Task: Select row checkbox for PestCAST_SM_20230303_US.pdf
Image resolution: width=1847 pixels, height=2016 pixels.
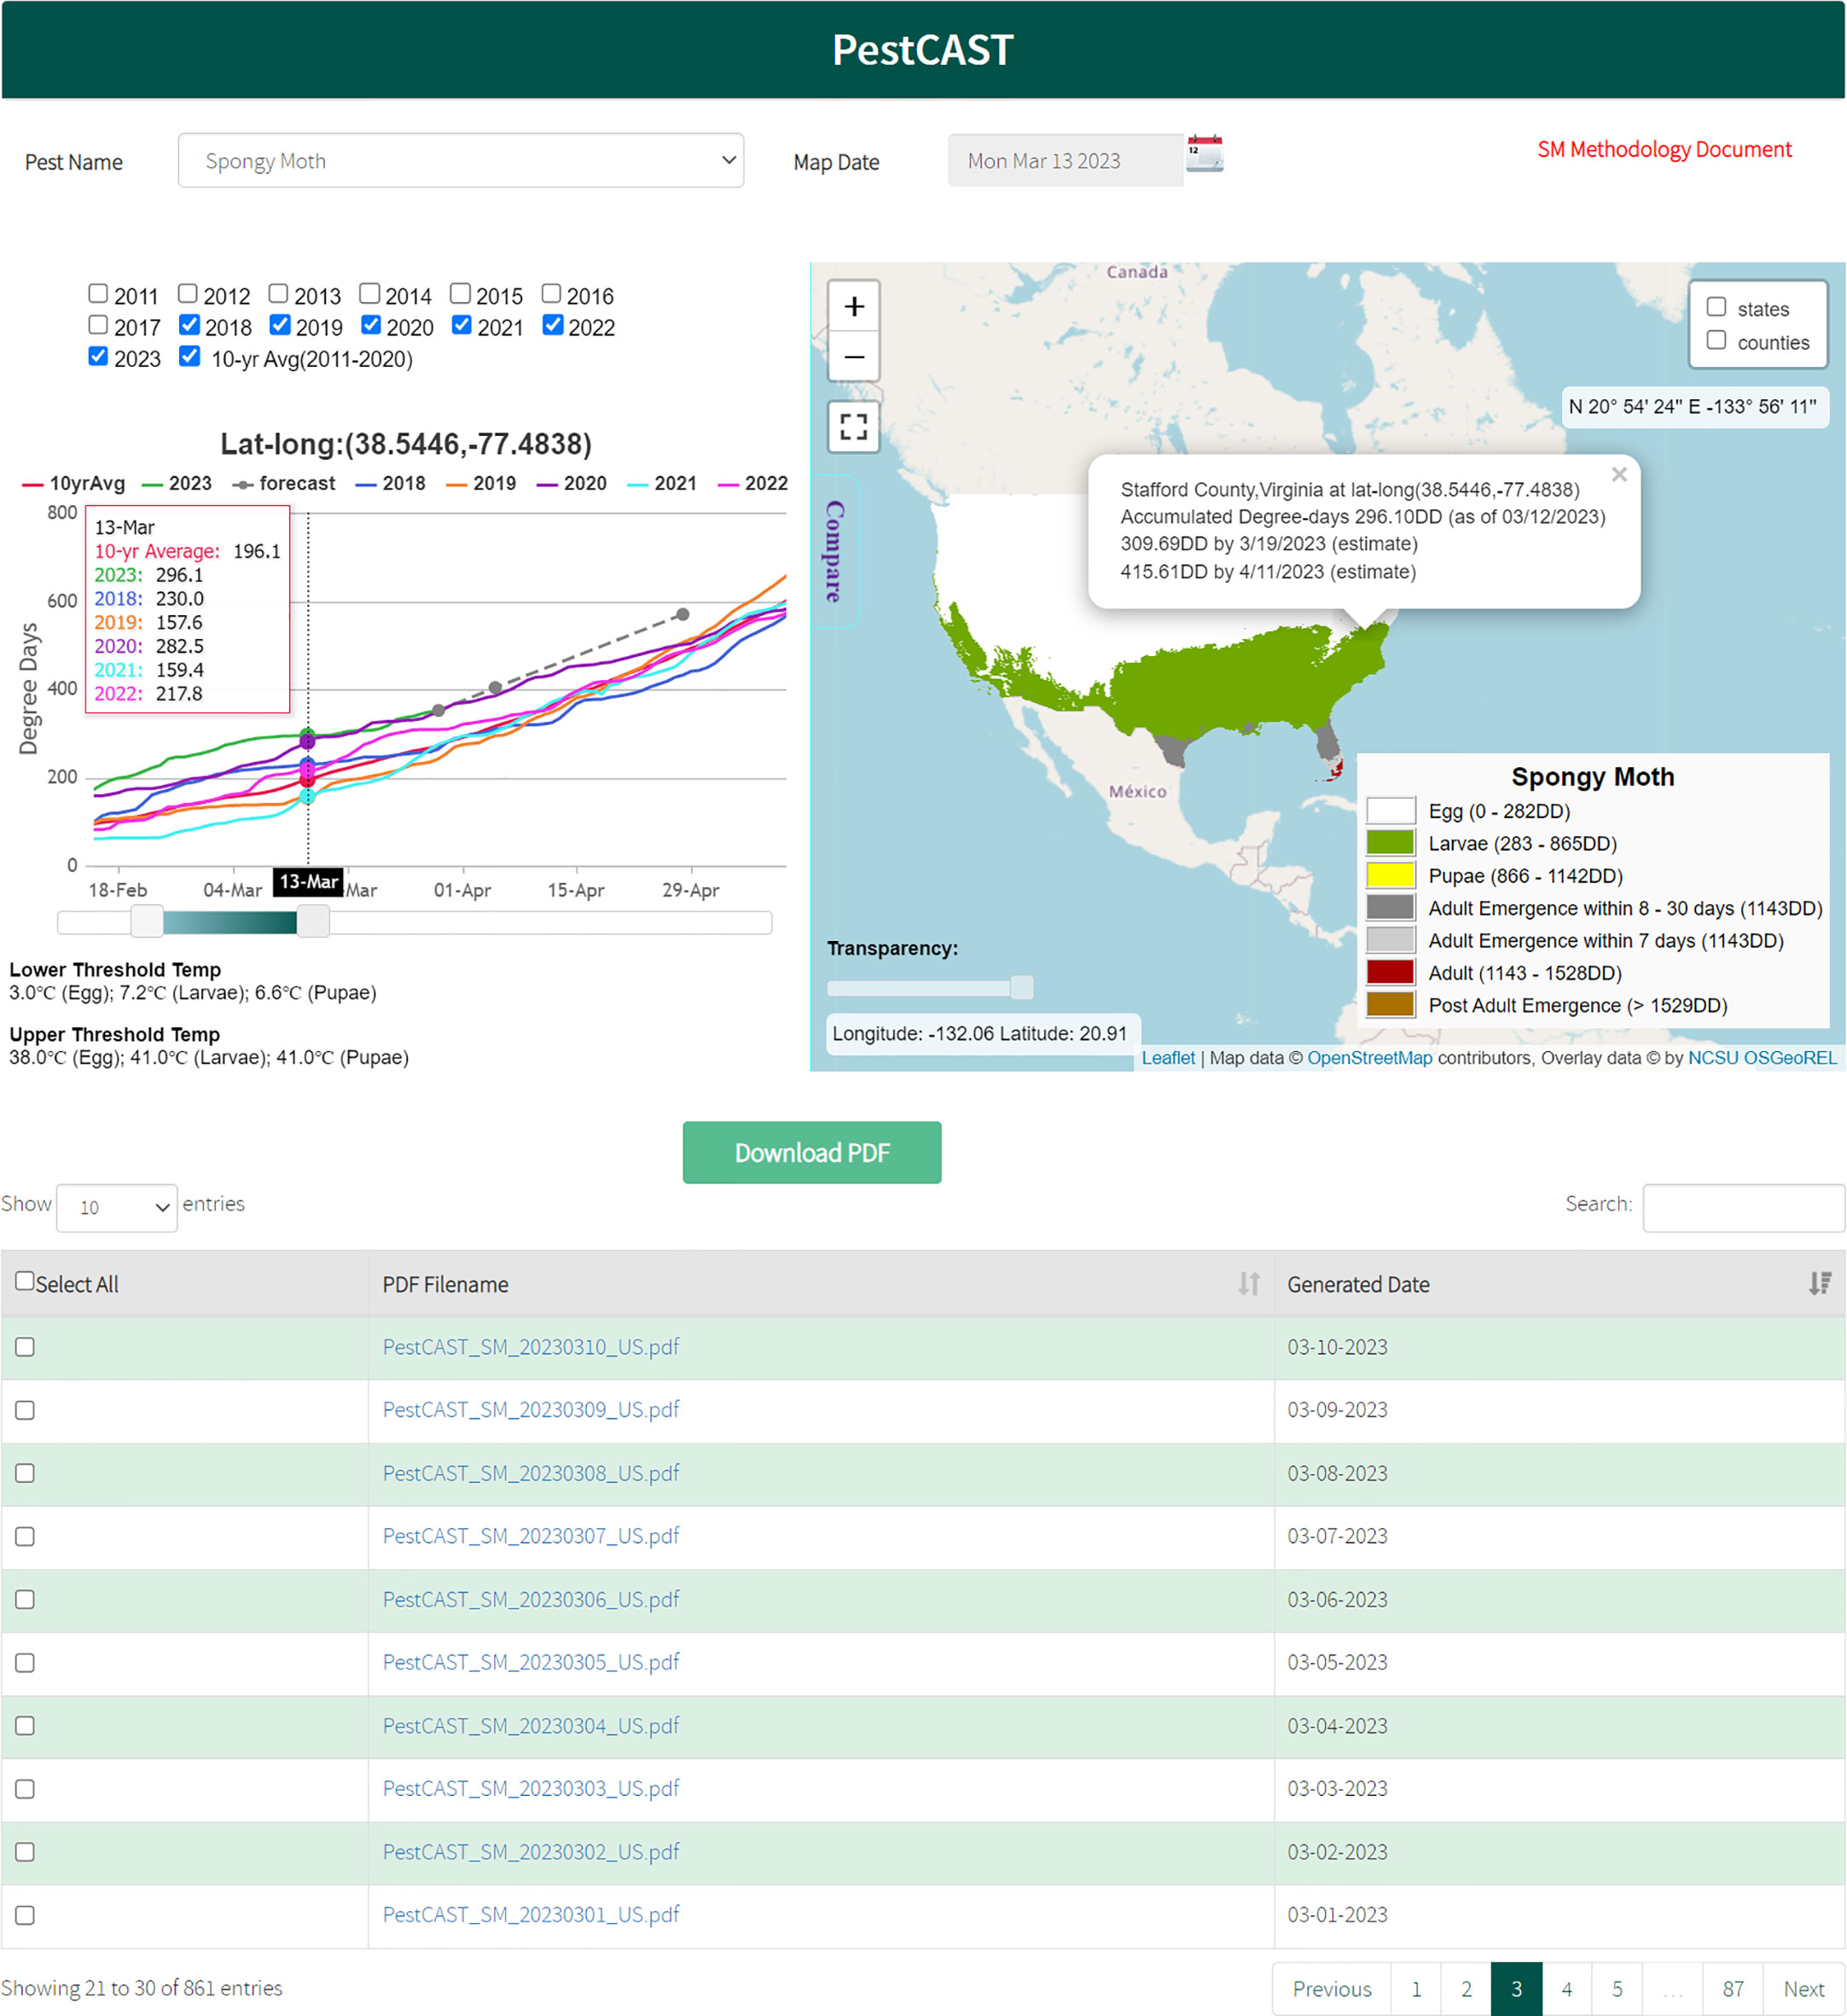Action: click(25, 1789)
